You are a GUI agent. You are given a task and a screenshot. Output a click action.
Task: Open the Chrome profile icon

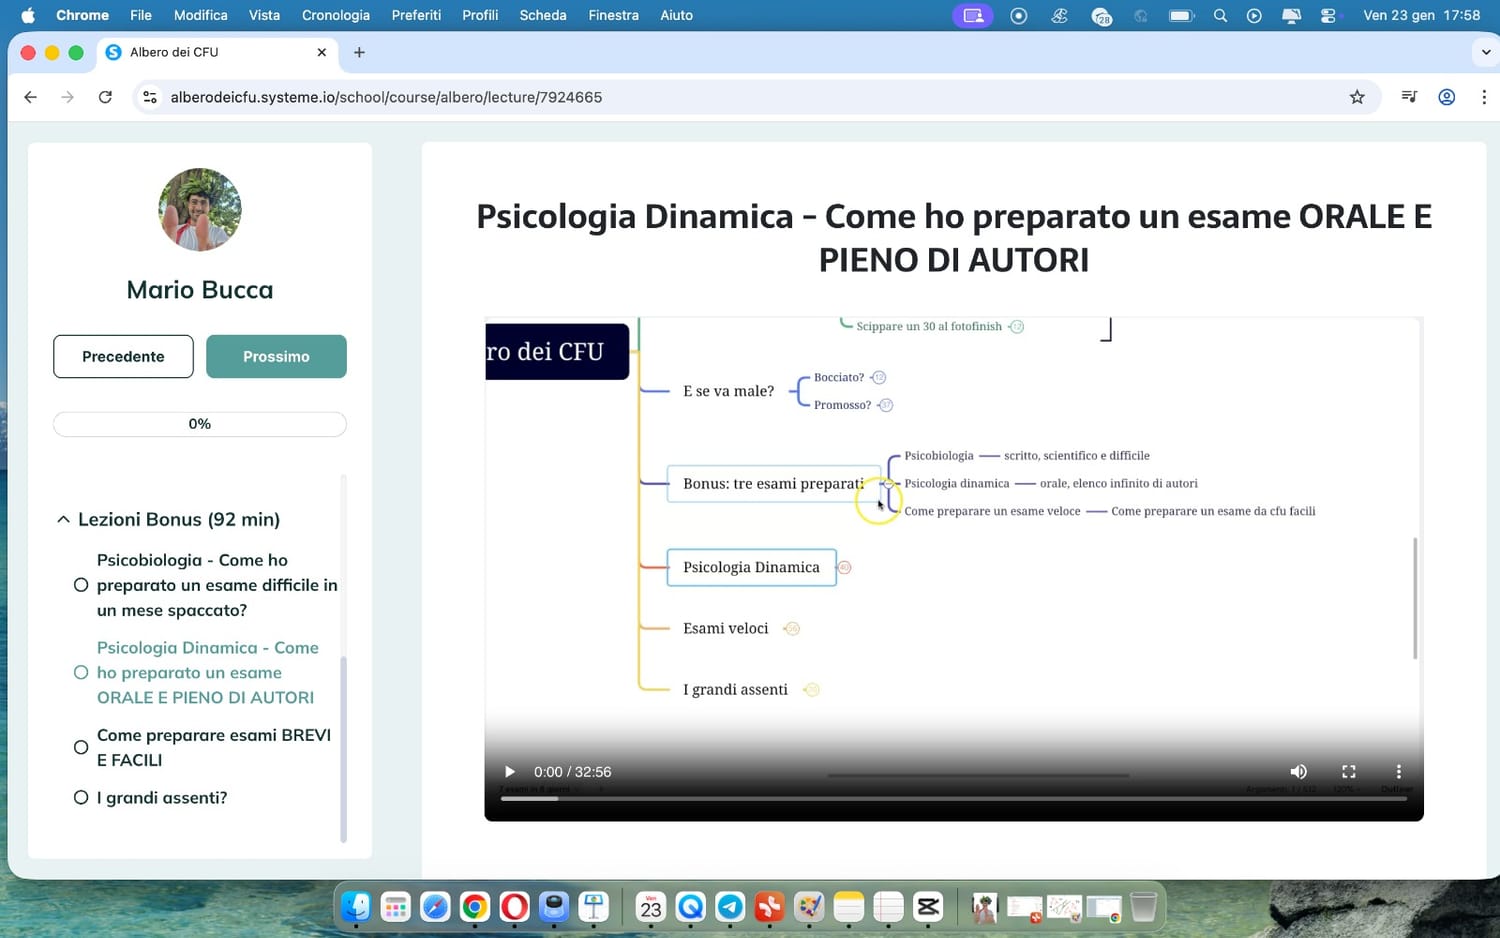(1446, 97)
